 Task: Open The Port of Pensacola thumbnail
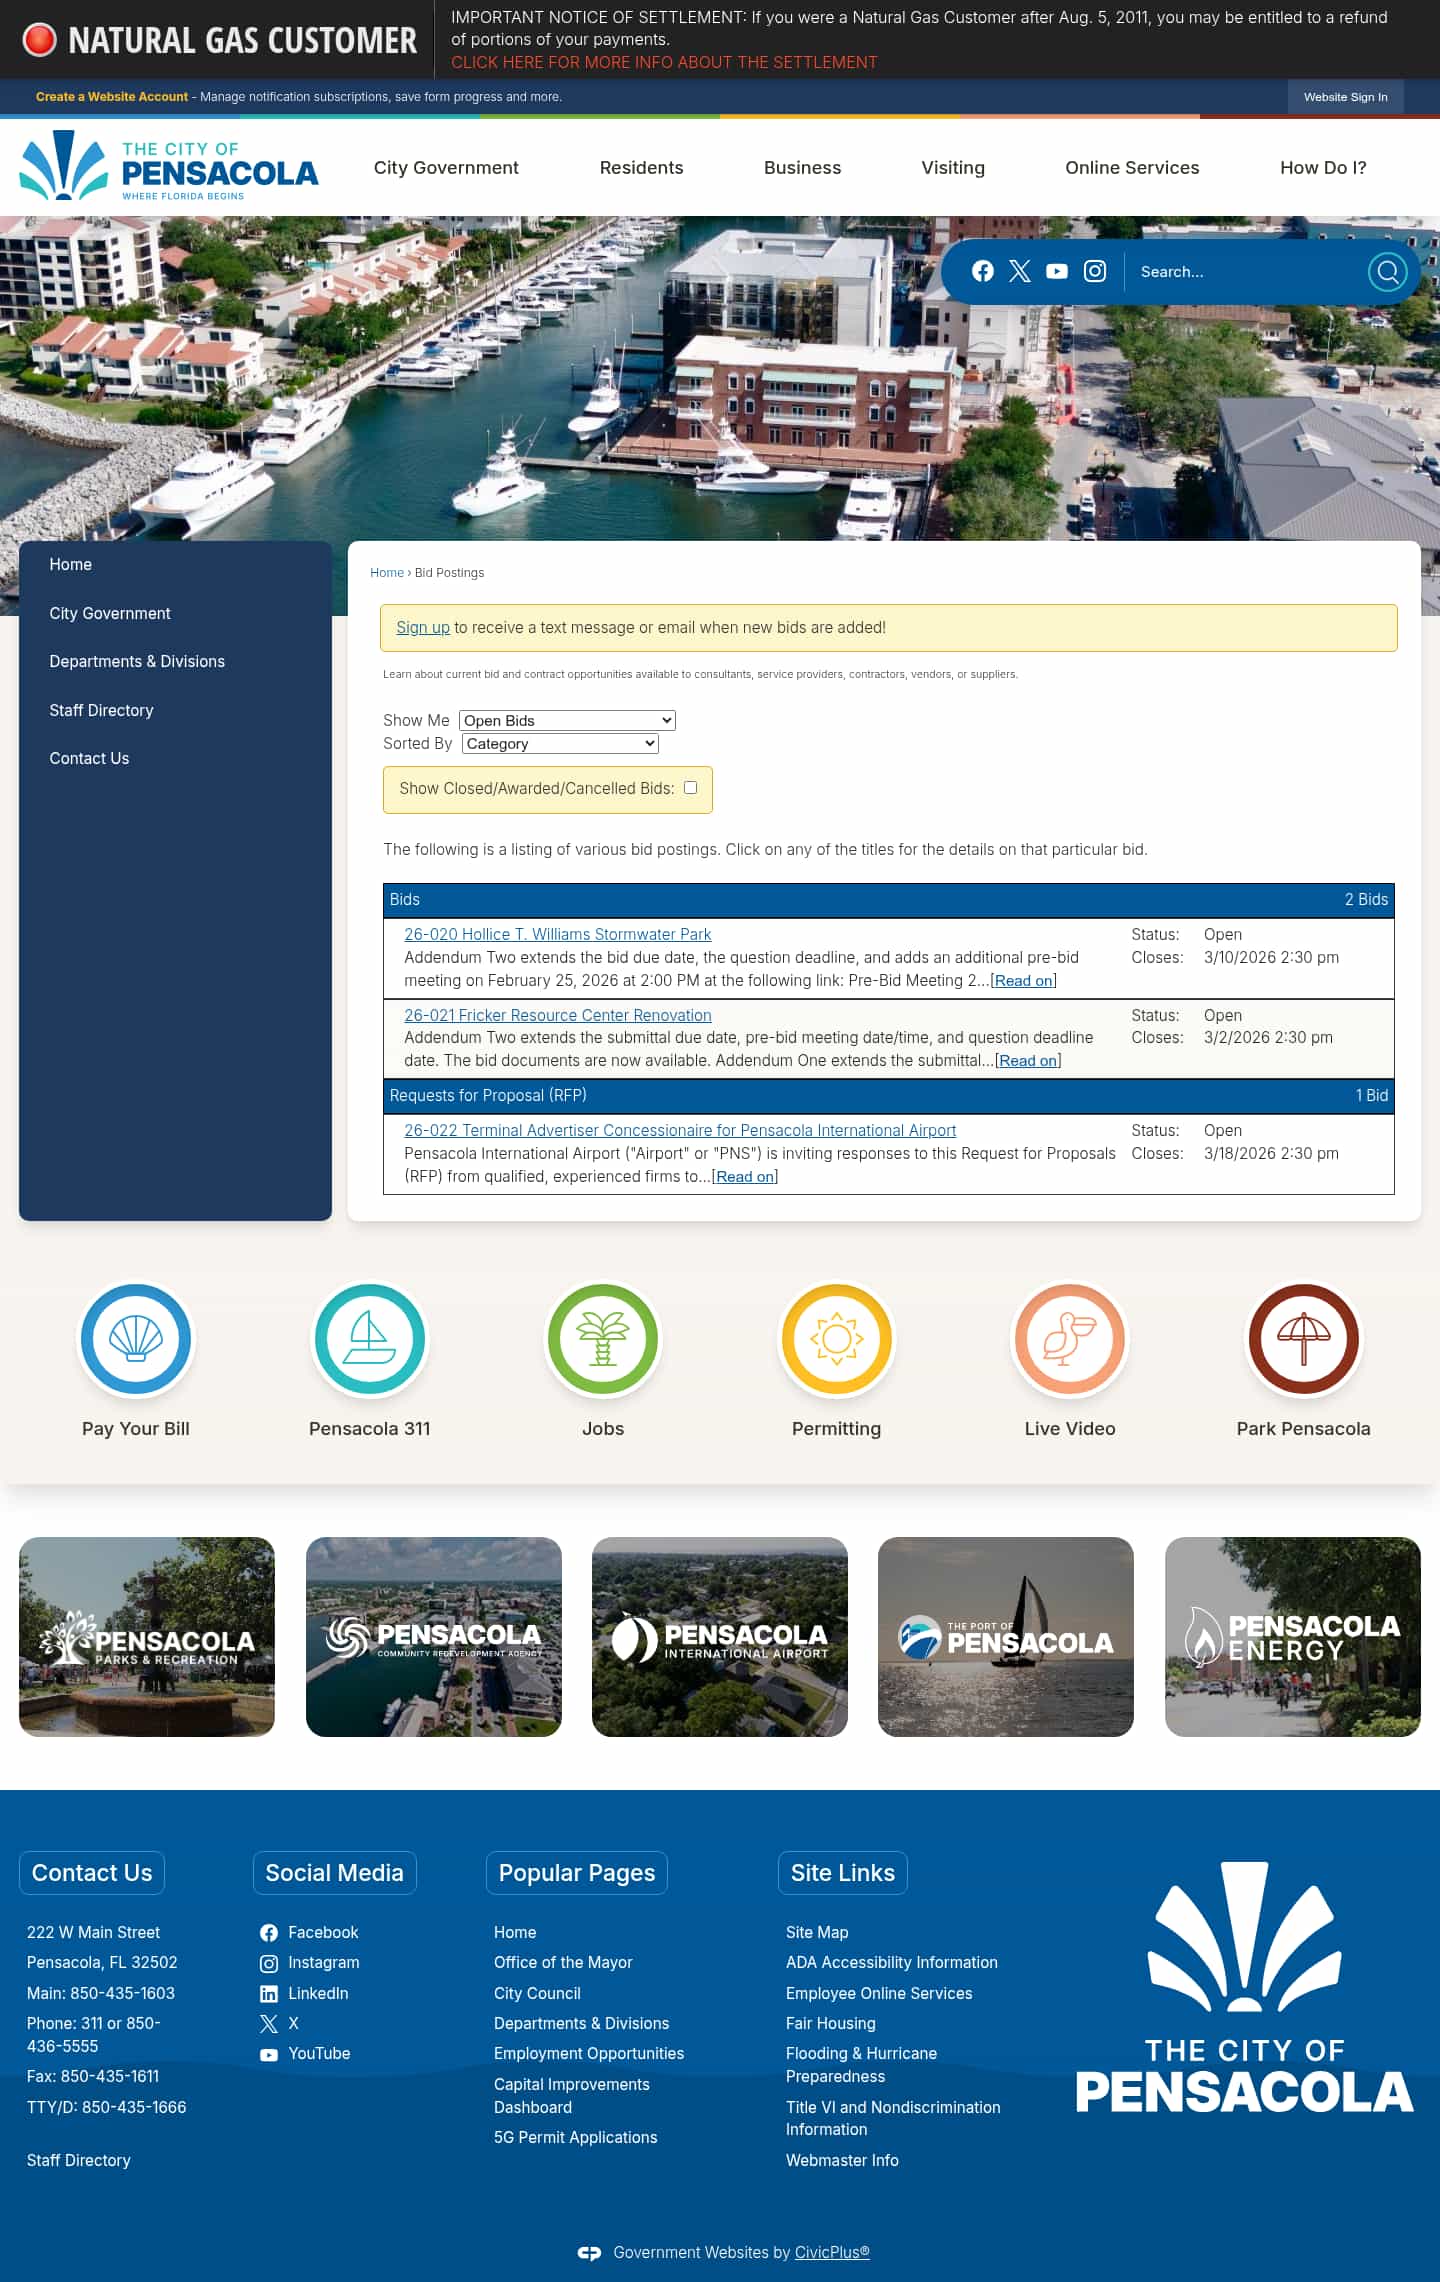(x=1006, y=1637)
